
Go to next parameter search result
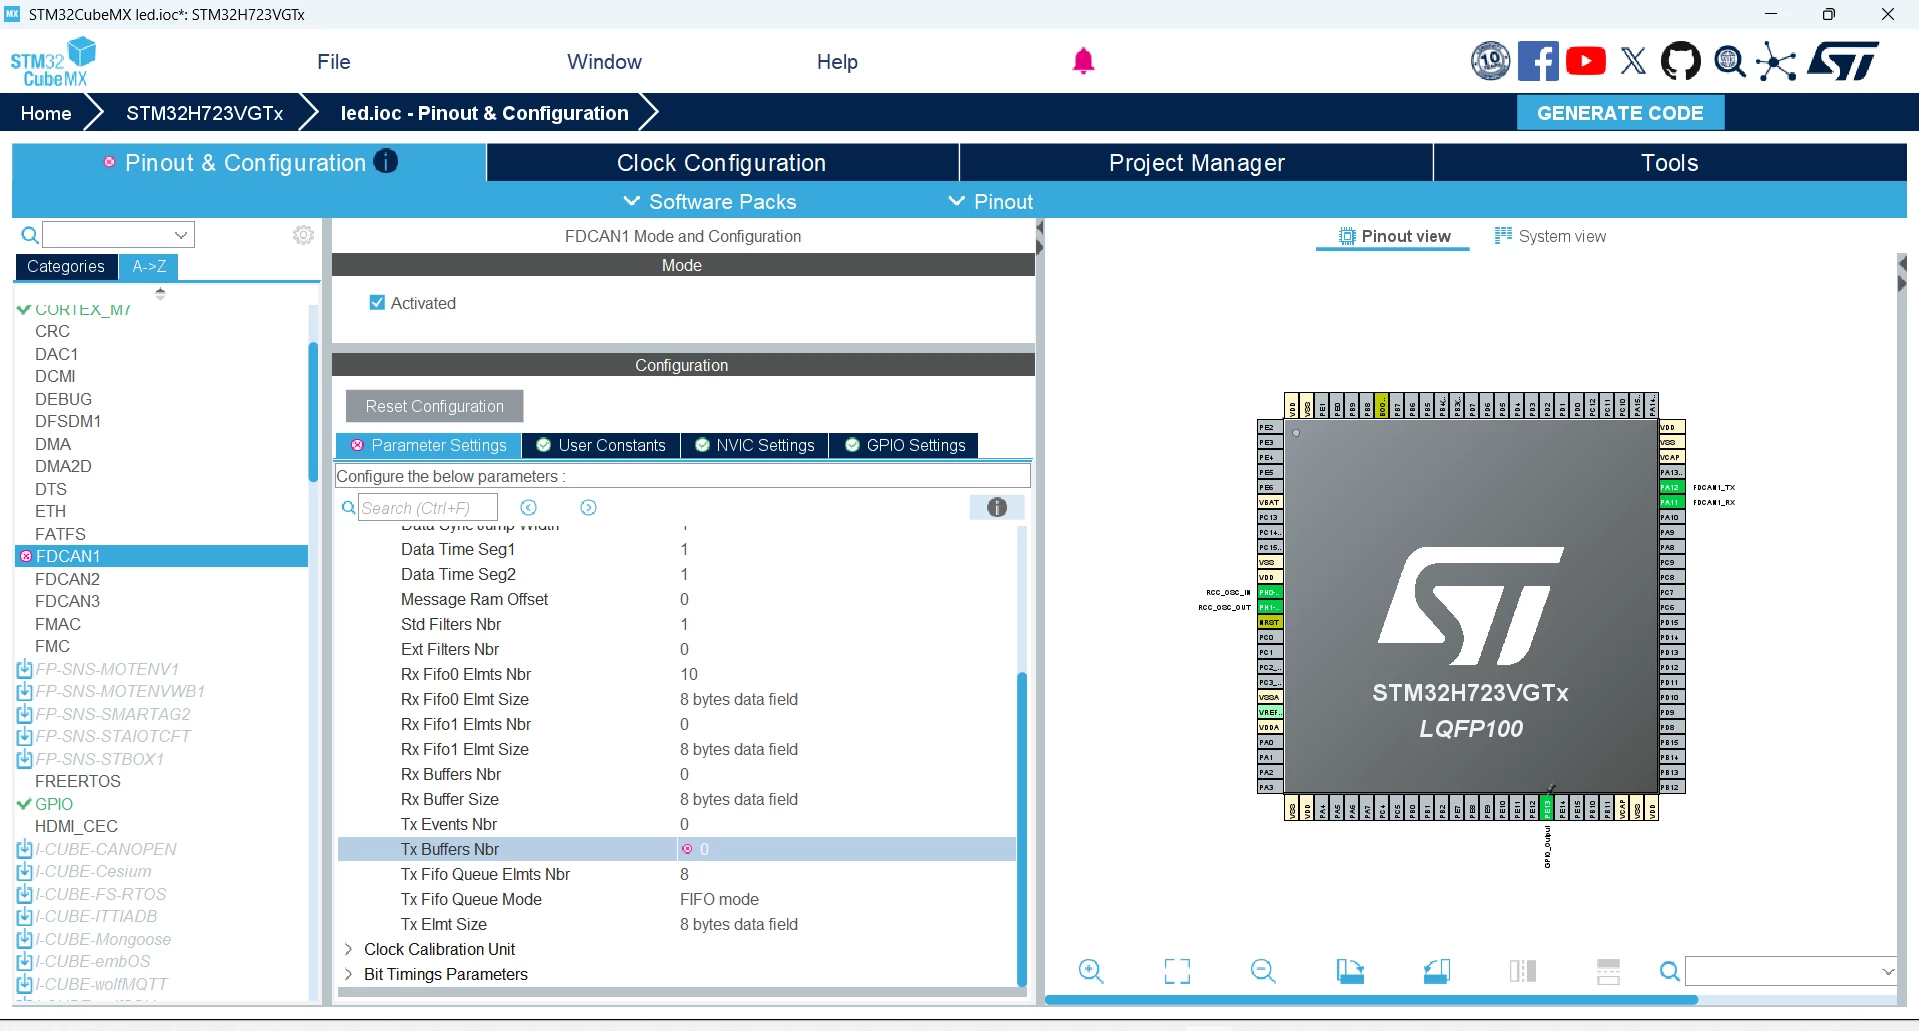pyautogui.click(x=589, y=508)
